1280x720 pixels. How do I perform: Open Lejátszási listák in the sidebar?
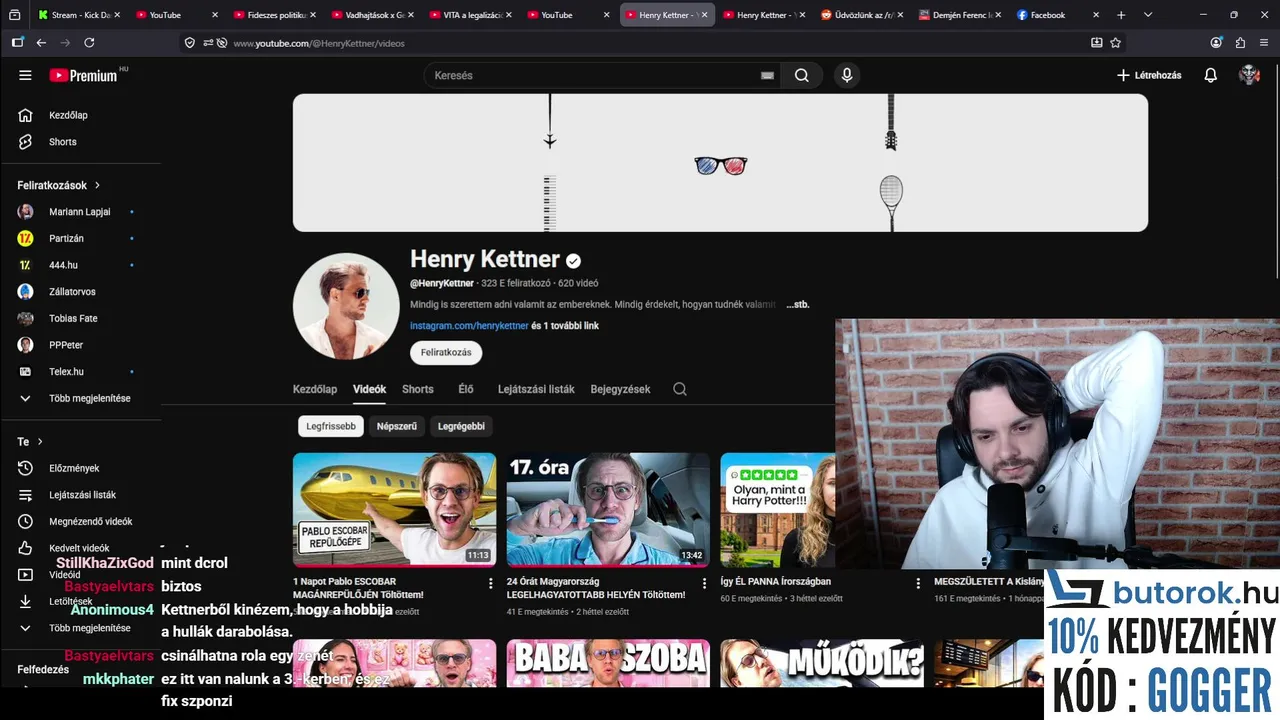click(x=80, y=495)
